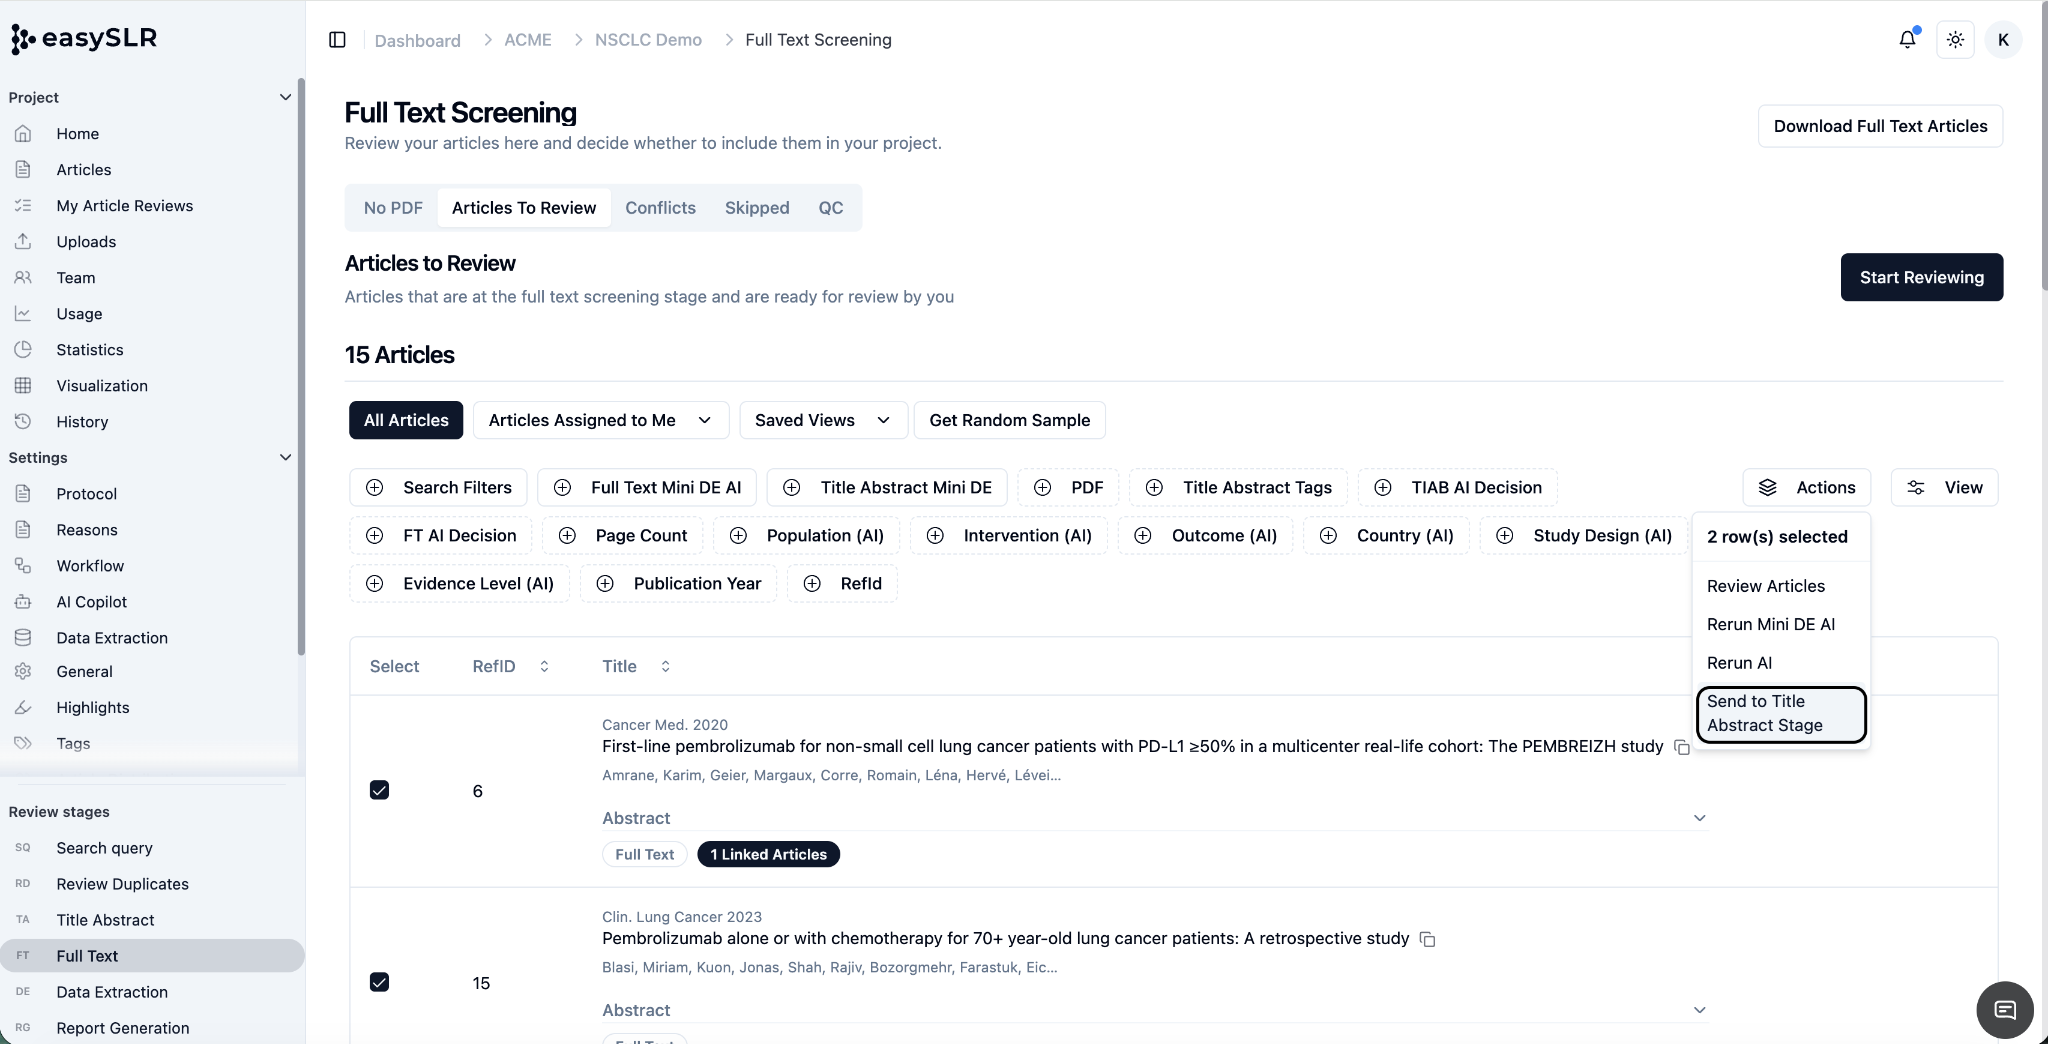
Task: Uncheck the checkbox for article 15
Action: tap(379, 982)
